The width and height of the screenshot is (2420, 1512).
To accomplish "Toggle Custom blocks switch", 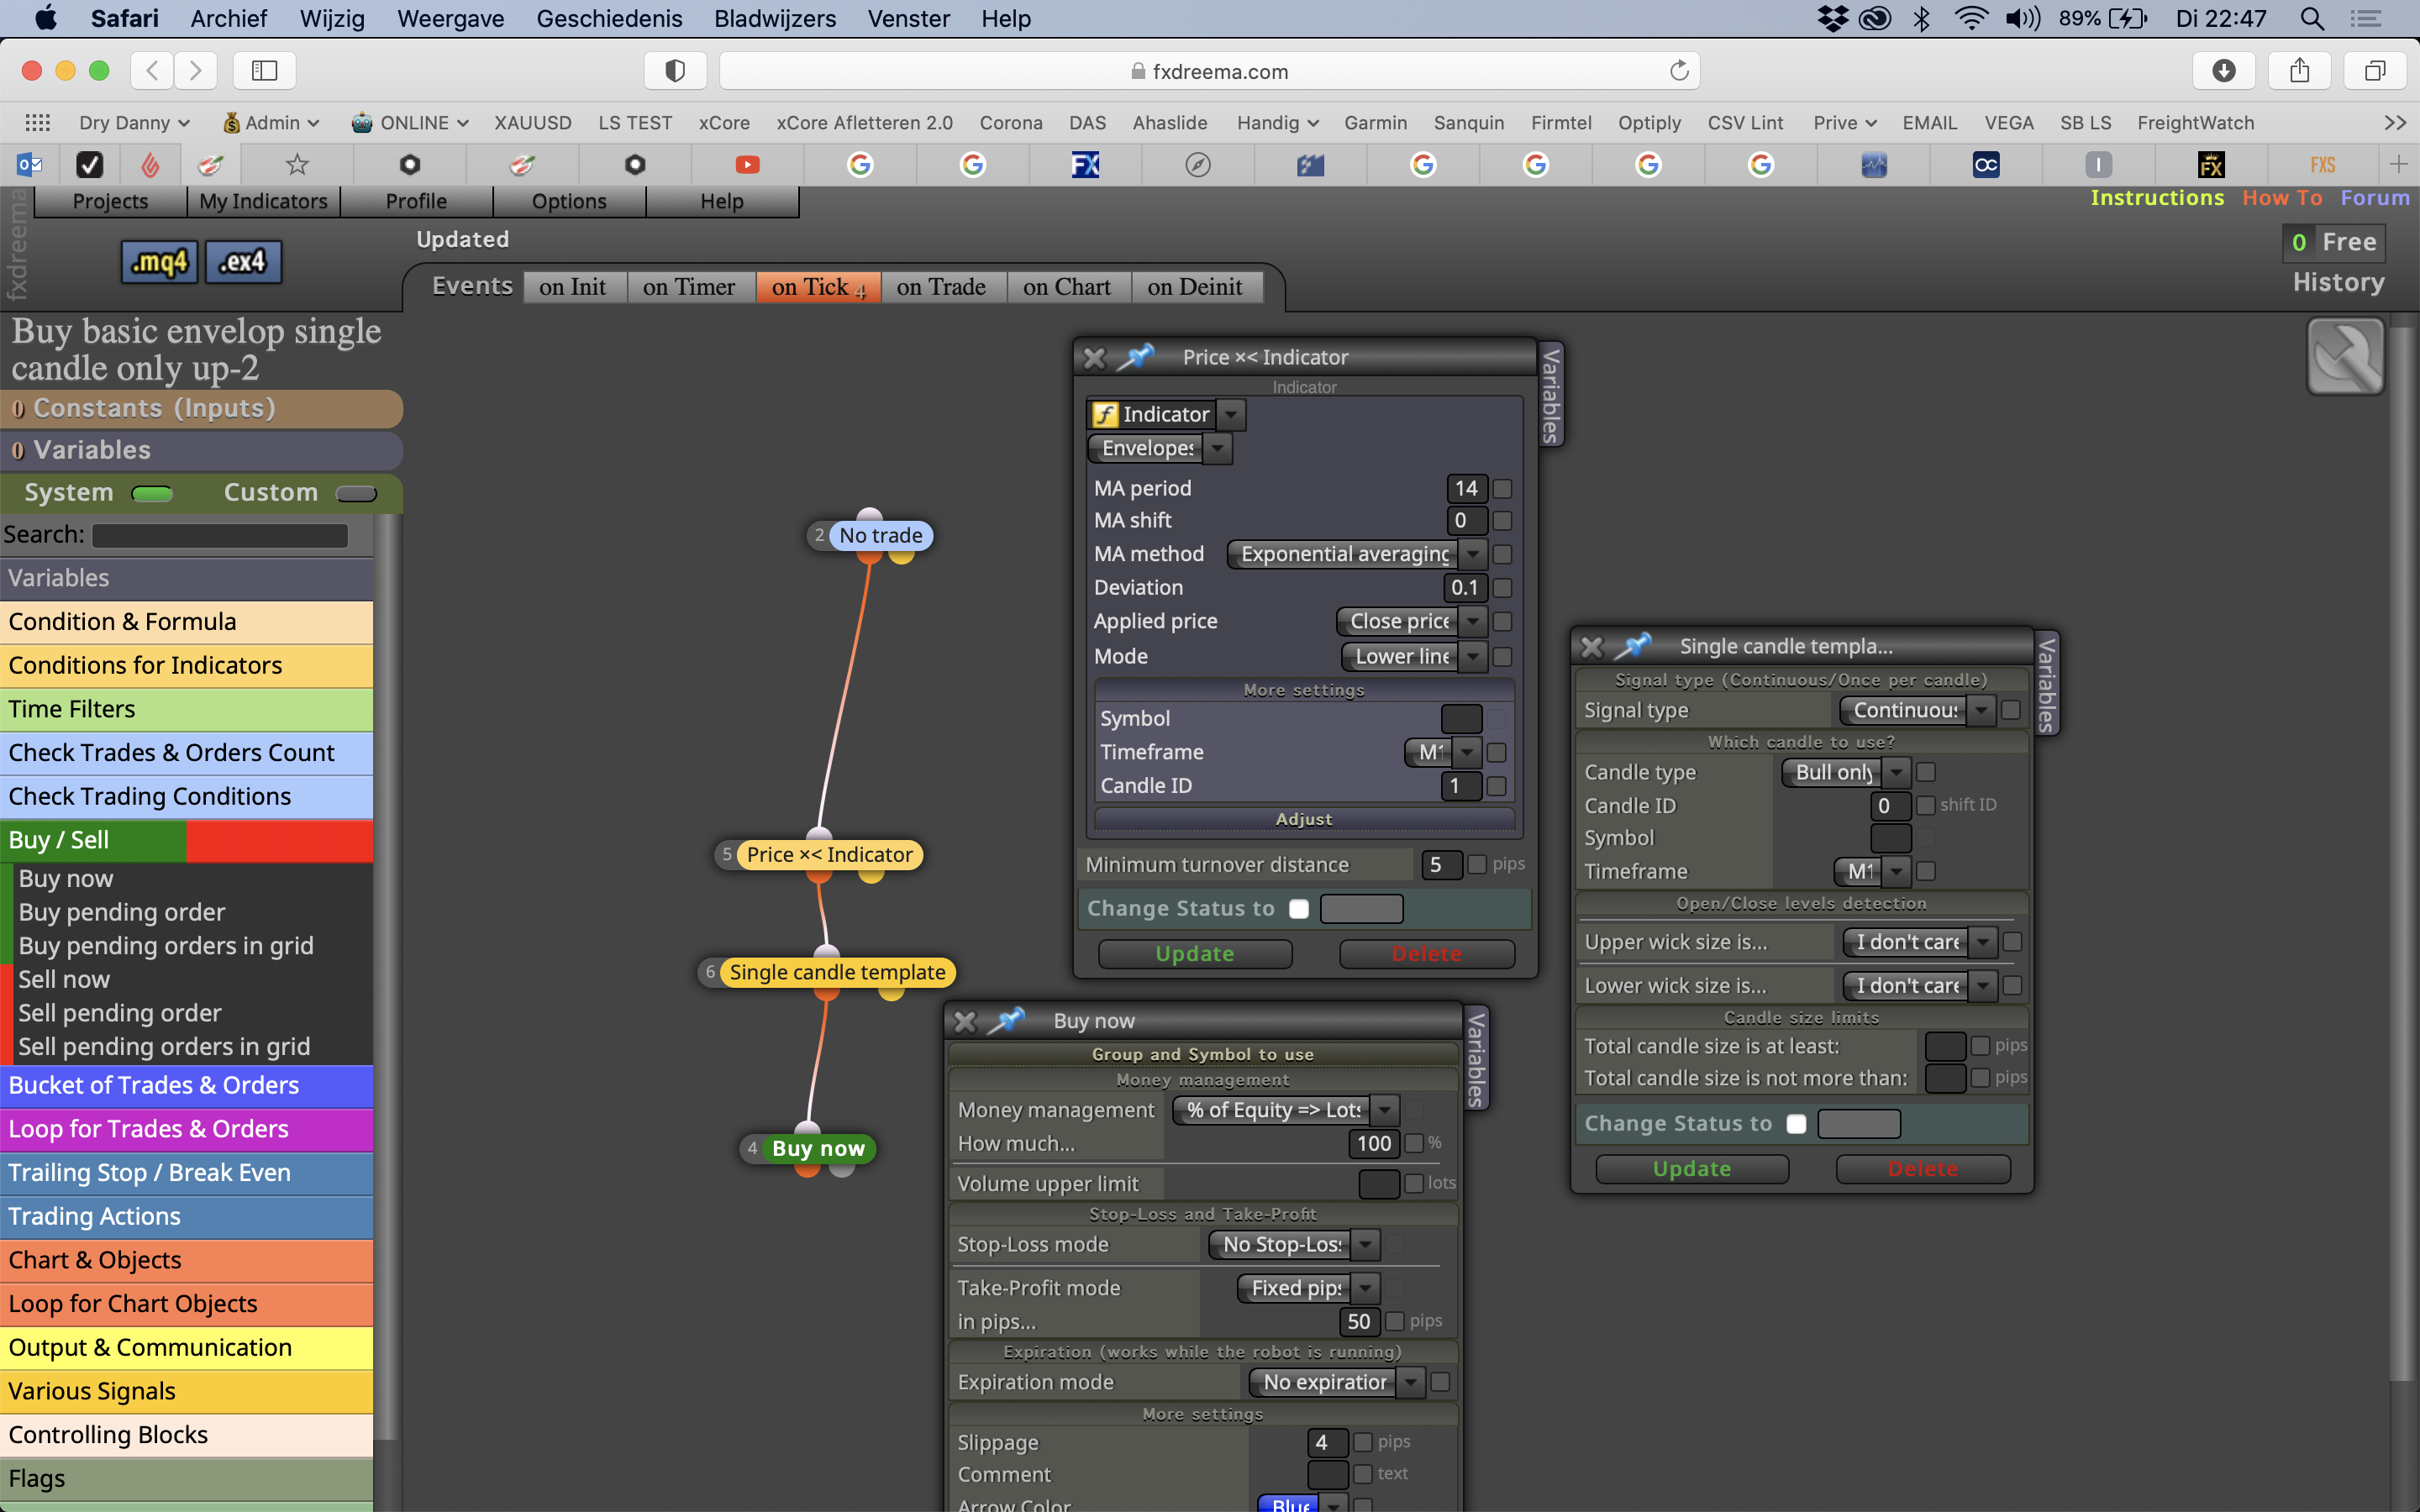I will click(x=356, y=493).
